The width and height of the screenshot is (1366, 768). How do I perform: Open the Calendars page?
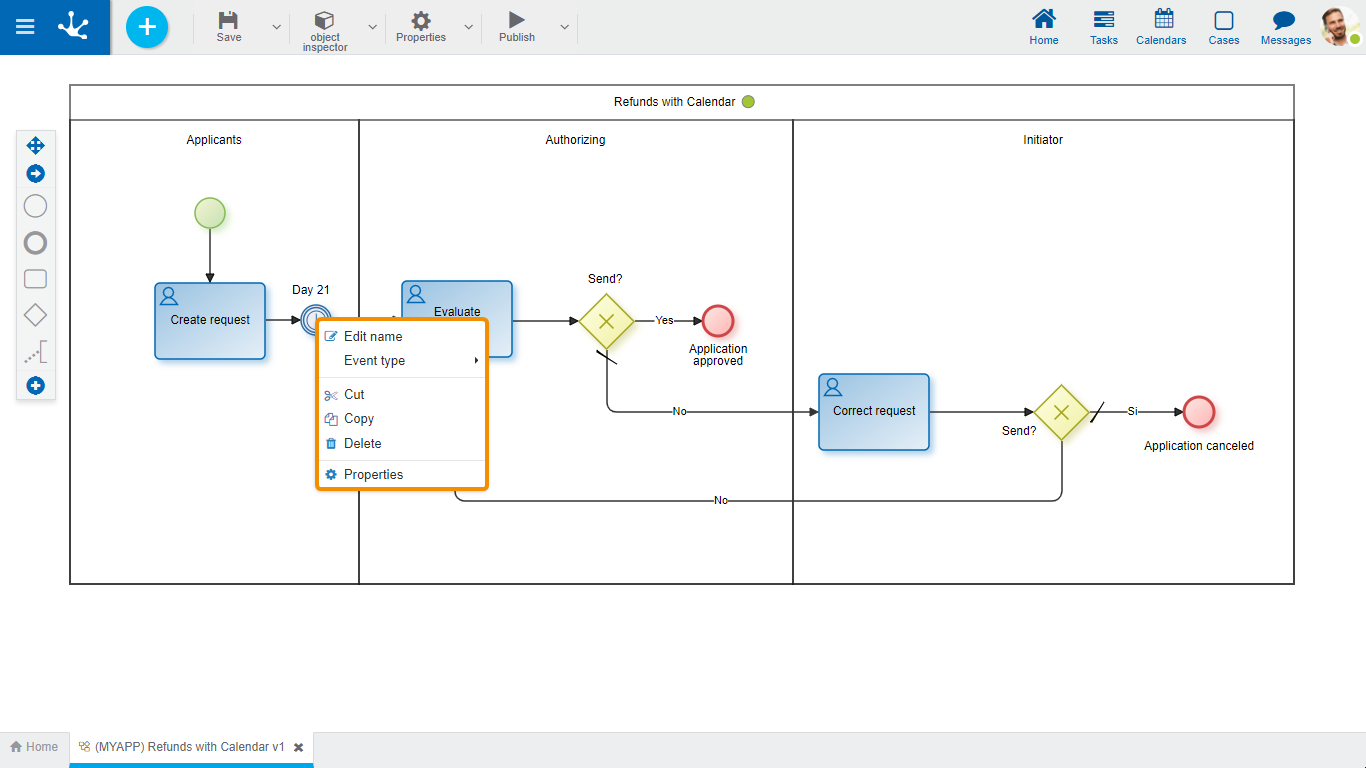[x=1161, y=27]
